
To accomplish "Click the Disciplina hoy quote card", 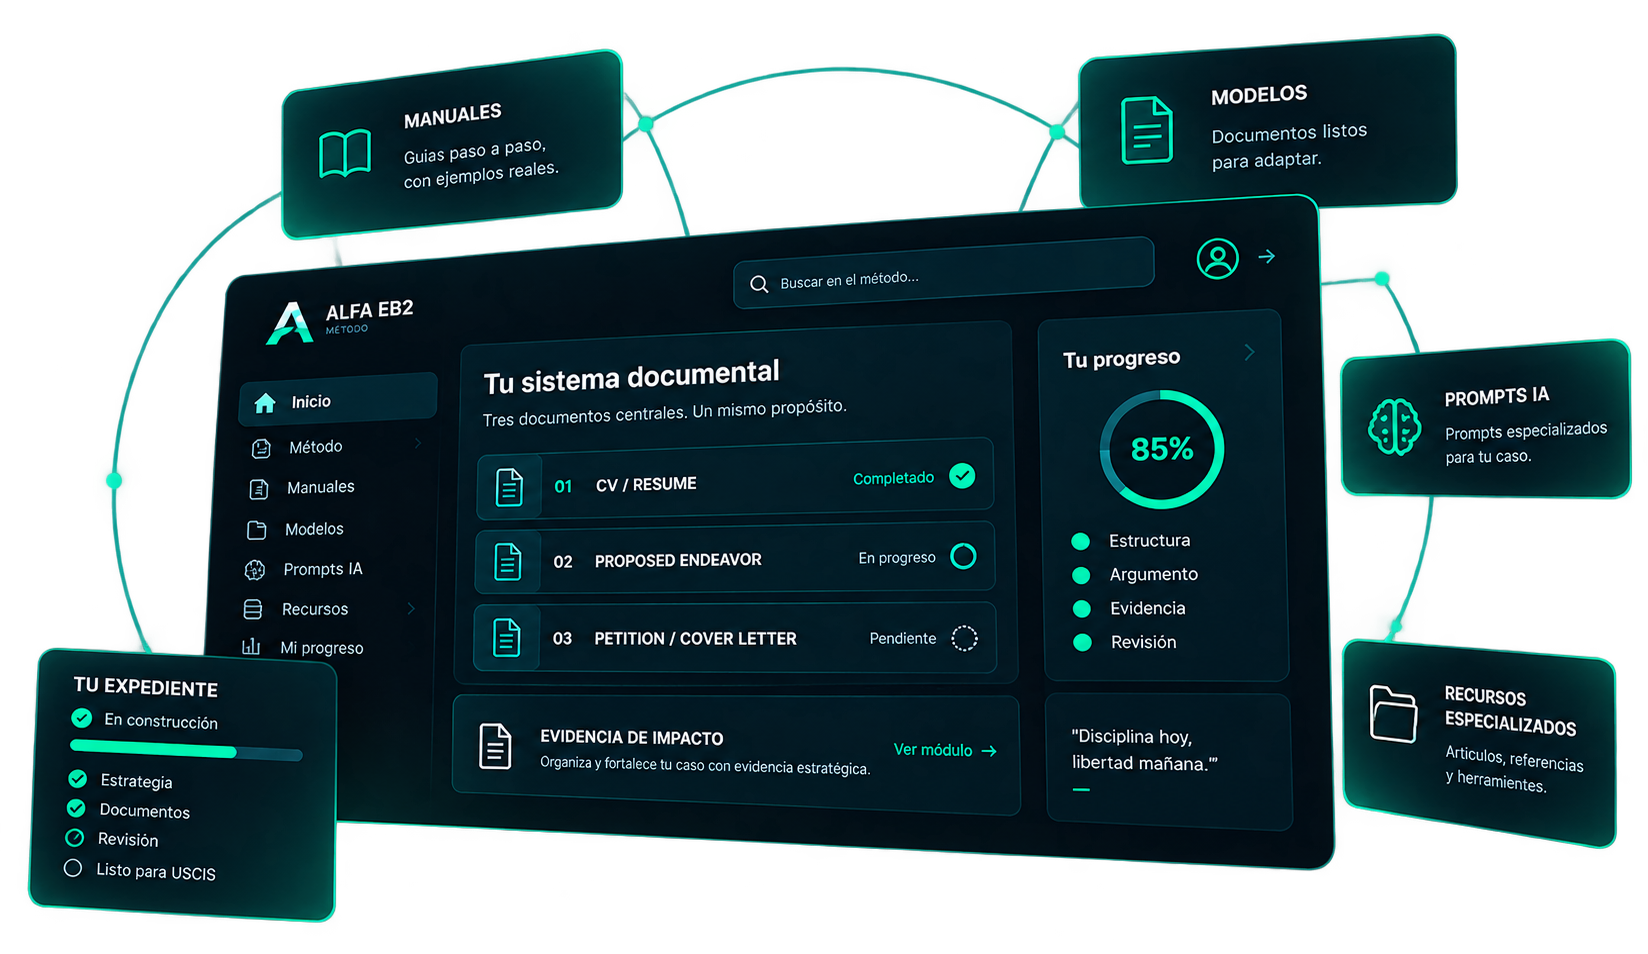I will [x=1168, y=762].
